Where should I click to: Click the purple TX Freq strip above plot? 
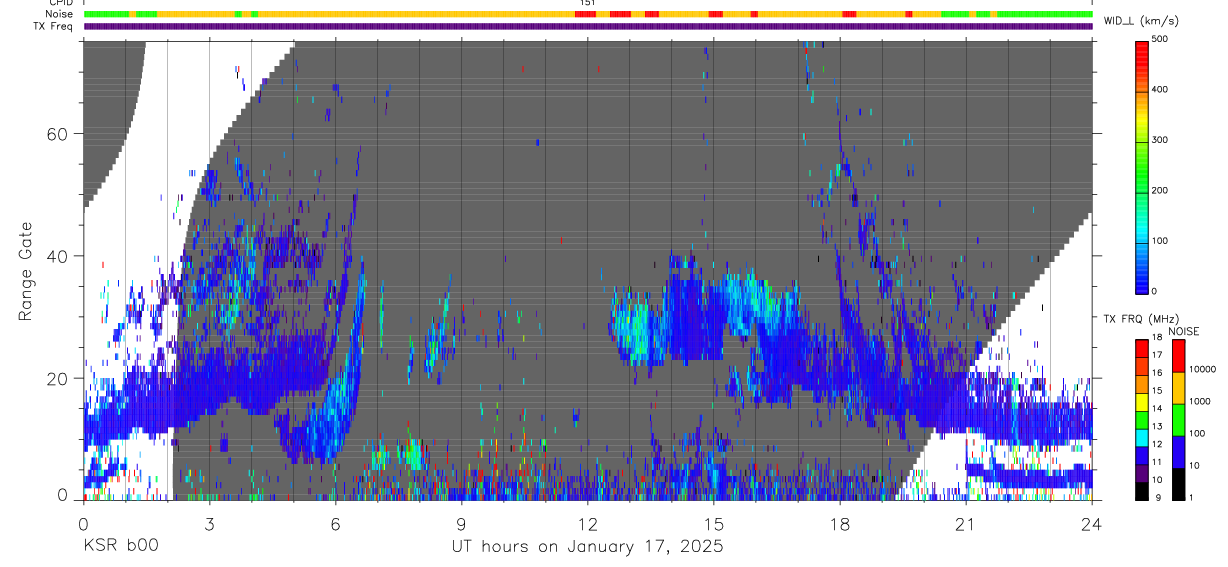pyautogui.click(x=588, y=26)
